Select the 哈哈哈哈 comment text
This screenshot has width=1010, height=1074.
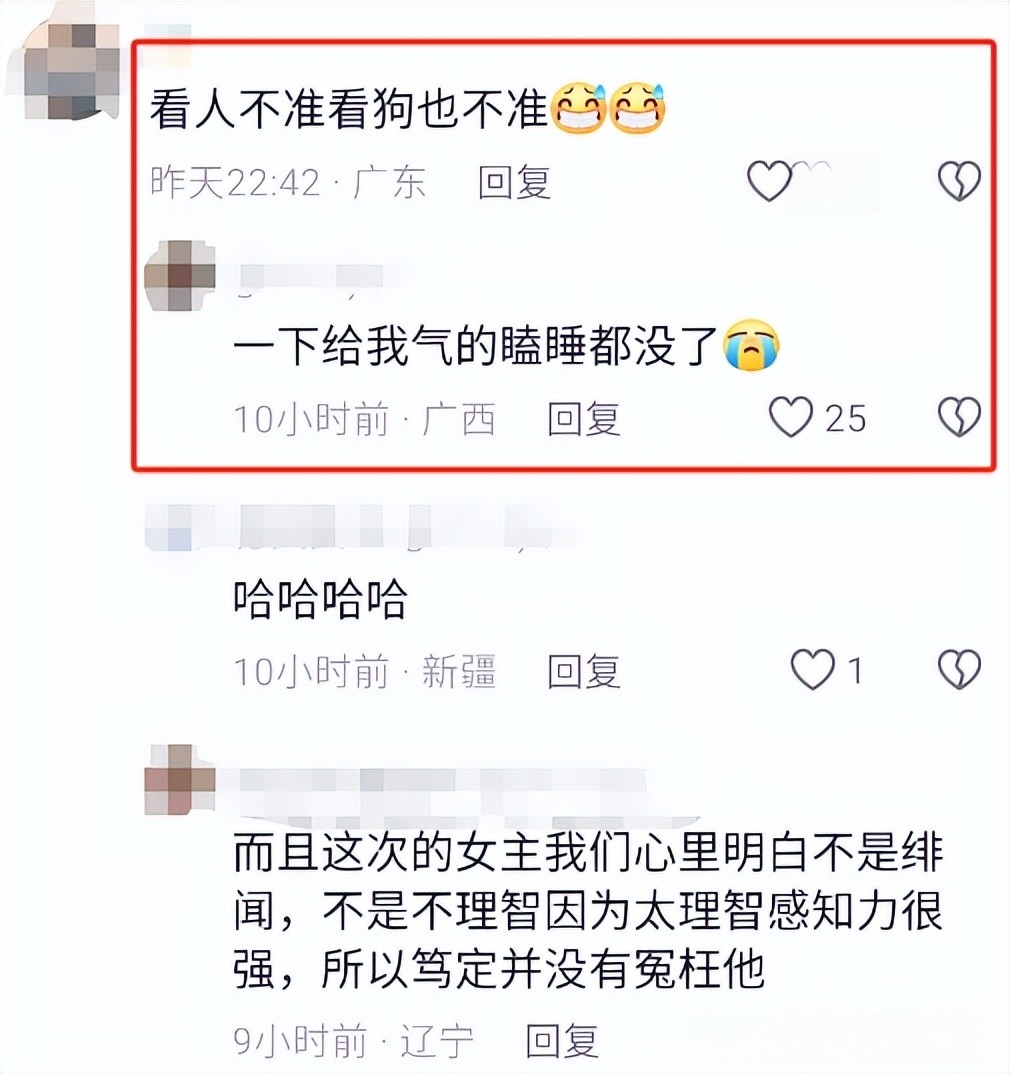pos(320,598)
